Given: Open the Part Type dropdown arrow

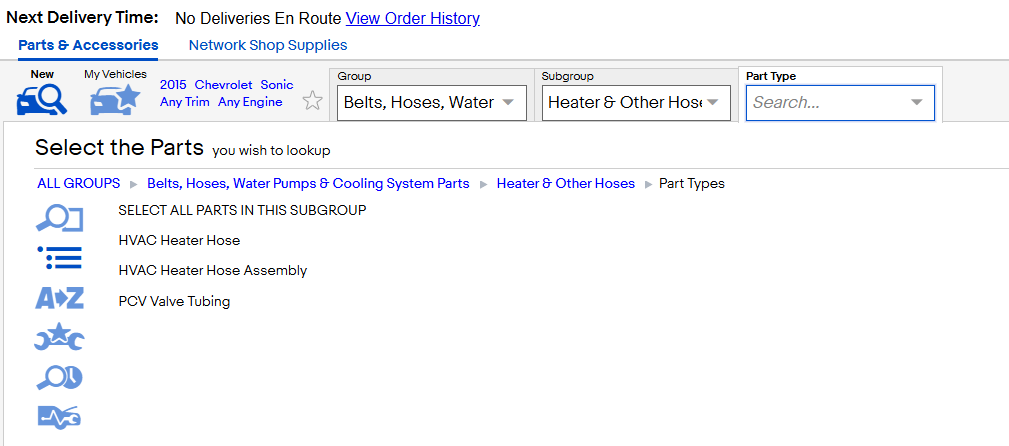Looking at the screenshot, I should click(x=917, y=102).
